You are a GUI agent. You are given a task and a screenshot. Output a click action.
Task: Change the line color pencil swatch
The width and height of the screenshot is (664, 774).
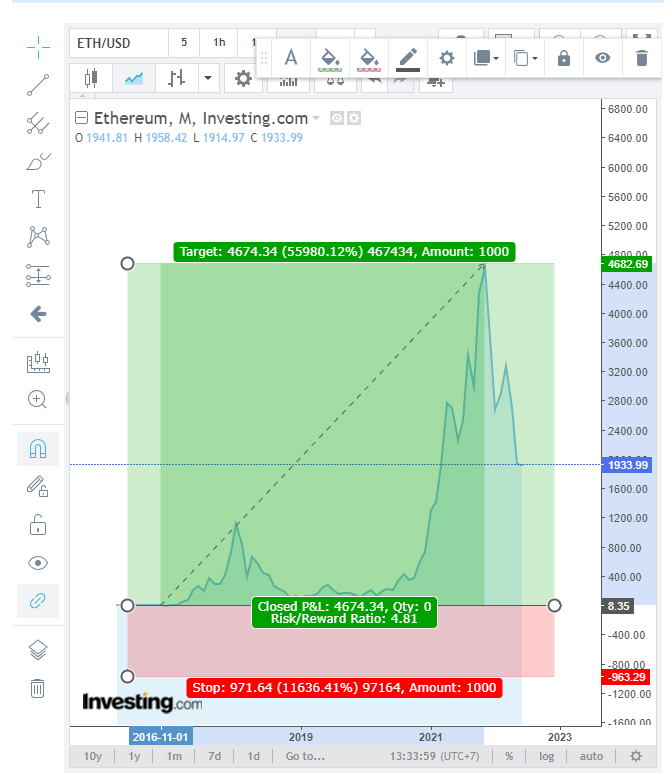(x=408, y=58)
